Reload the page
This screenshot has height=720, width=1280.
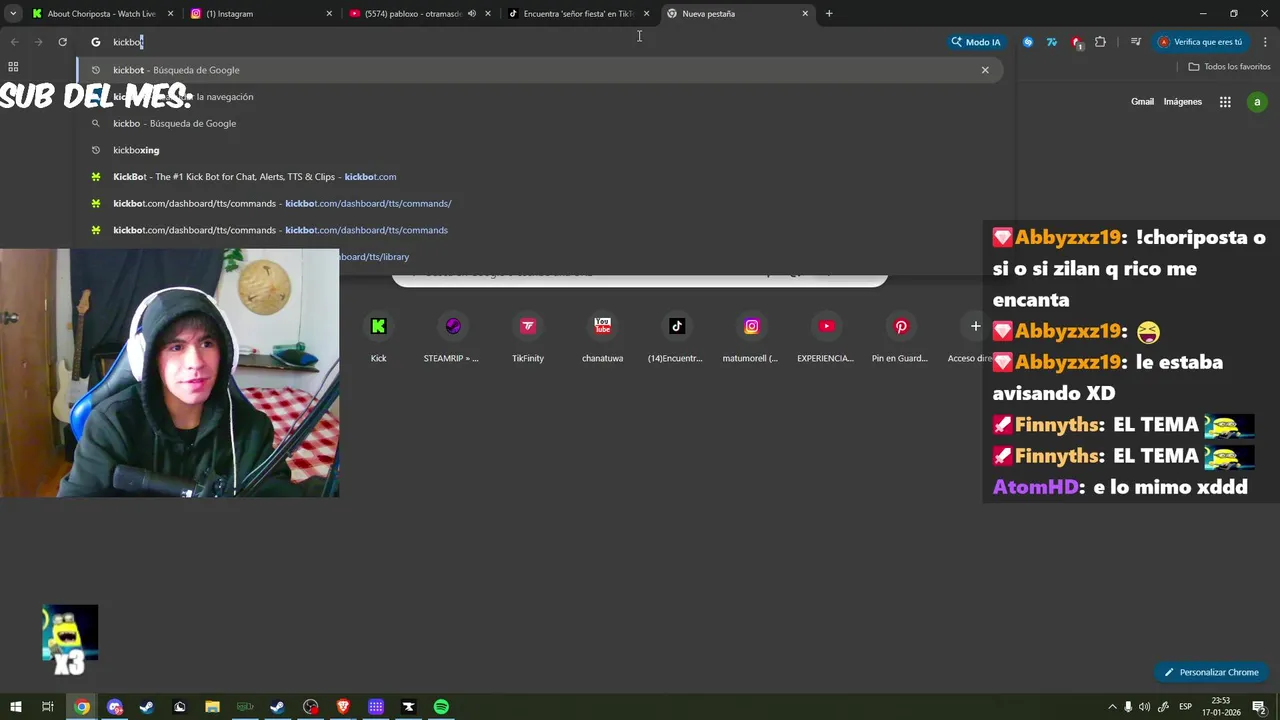click(62, 42)
